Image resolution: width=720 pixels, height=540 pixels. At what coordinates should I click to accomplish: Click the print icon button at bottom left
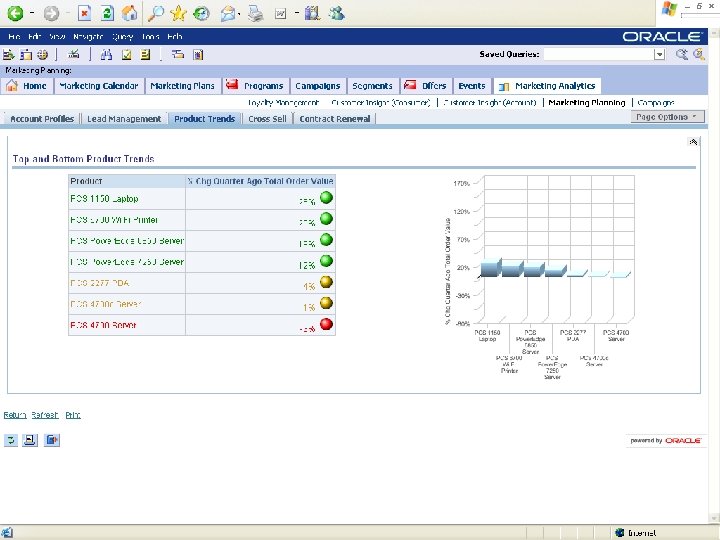point(30,440)
